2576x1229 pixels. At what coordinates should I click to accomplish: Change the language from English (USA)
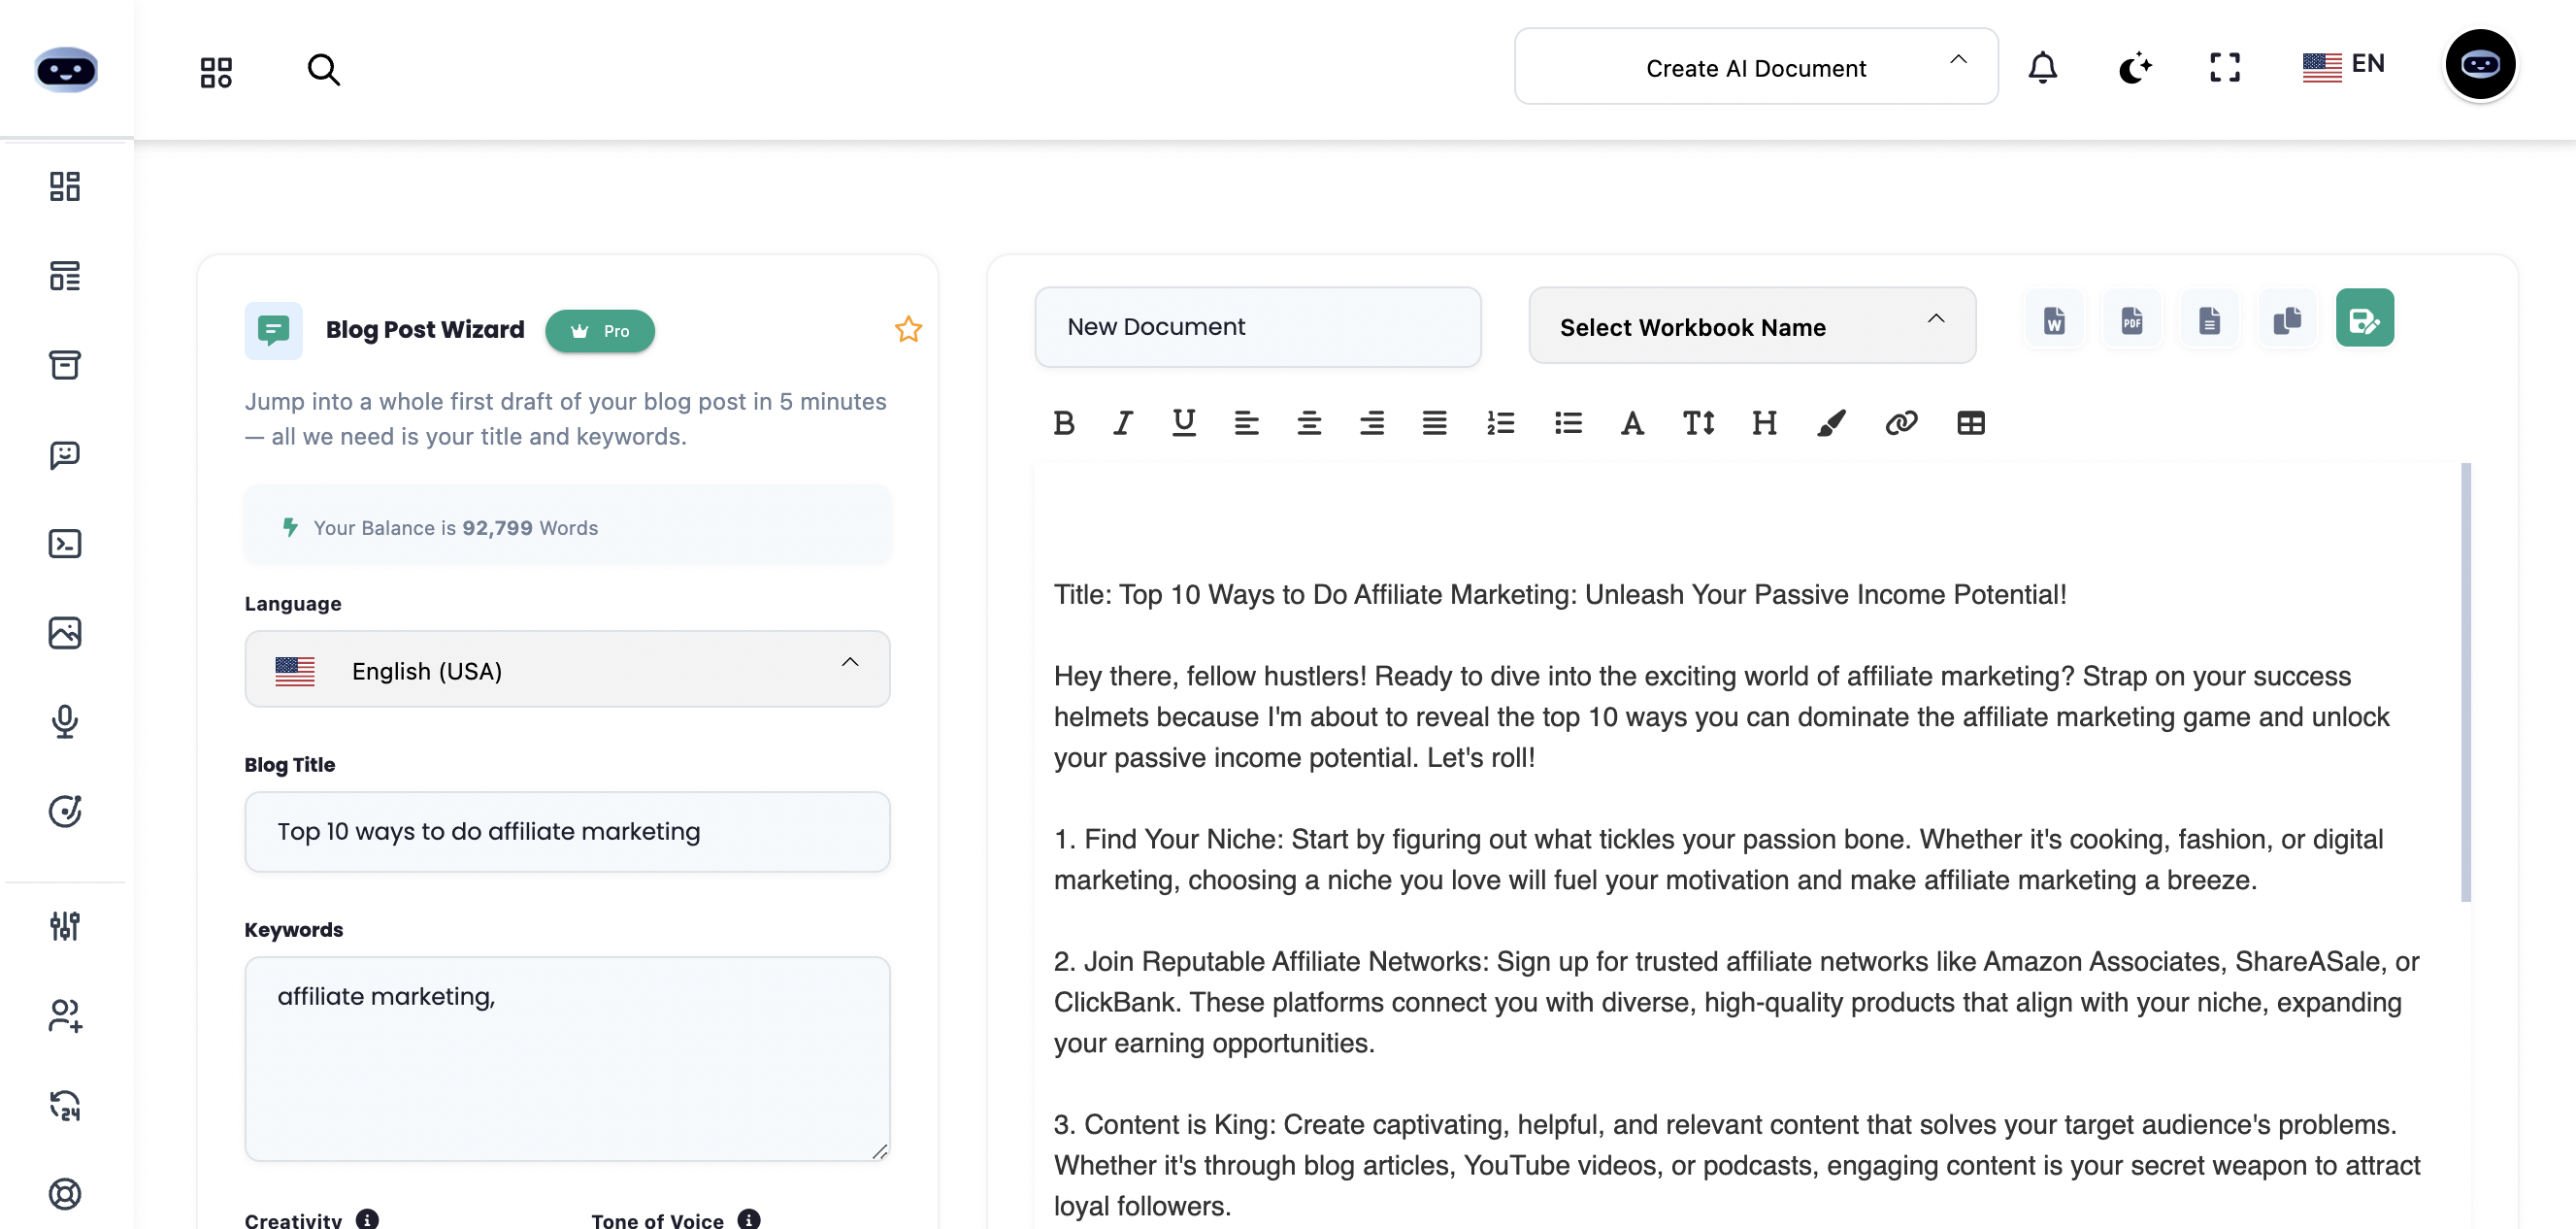pos(566,669)
